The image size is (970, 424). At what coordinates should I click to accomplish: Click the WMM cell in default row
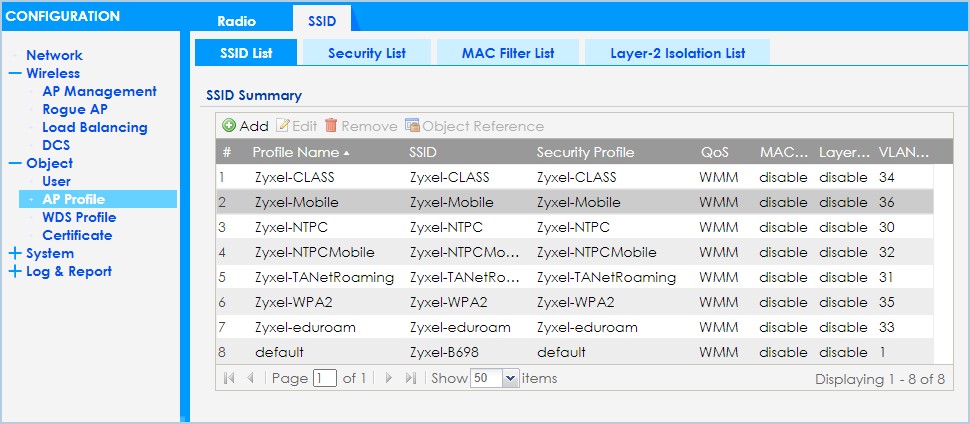tap(719, 353)
